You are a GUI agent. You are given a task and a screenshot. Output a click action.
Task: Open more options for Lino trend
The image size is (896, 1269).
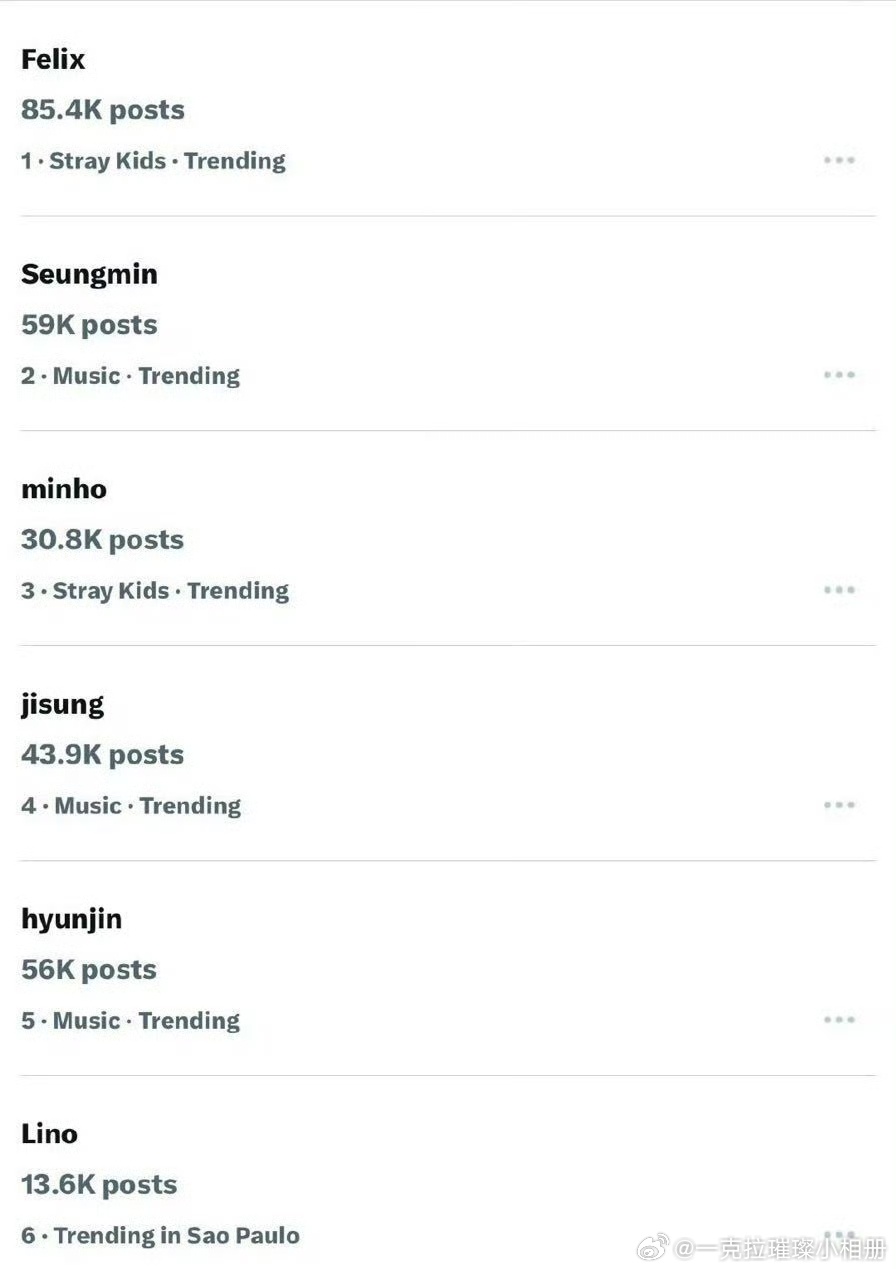point(839,1235)
